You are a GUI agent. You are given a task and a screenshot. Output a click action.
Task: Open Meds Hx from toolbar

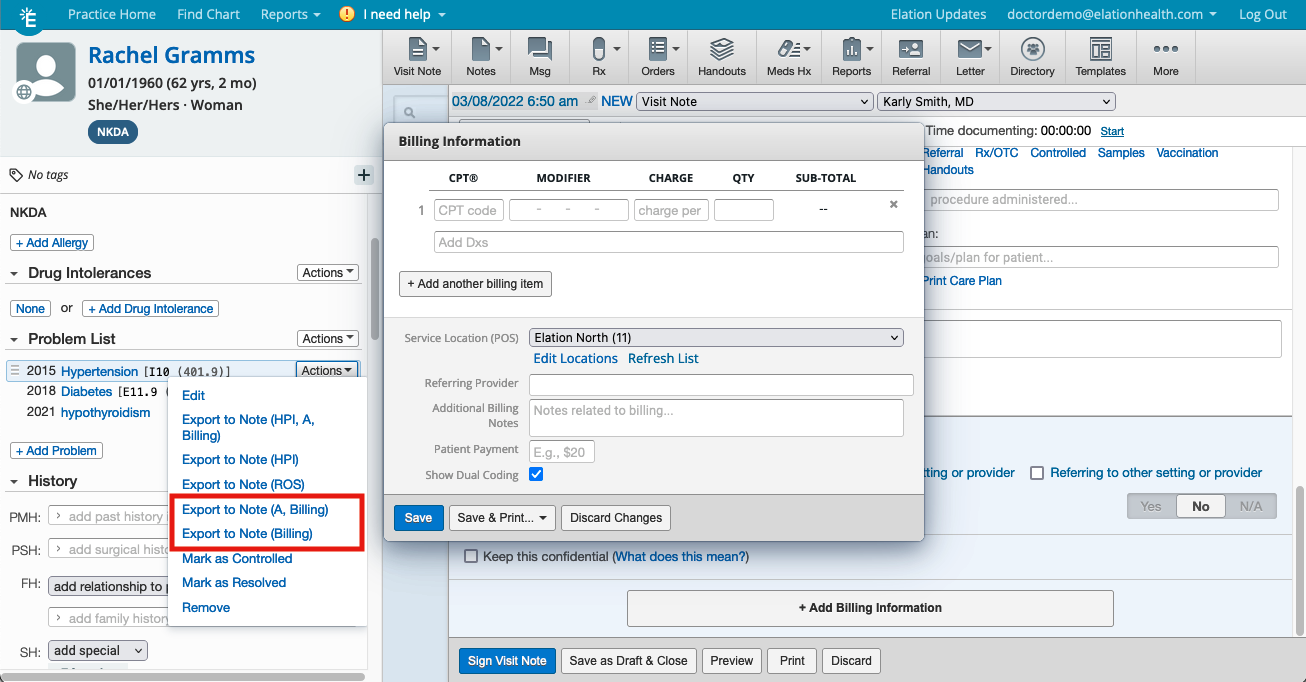[788, 57]
